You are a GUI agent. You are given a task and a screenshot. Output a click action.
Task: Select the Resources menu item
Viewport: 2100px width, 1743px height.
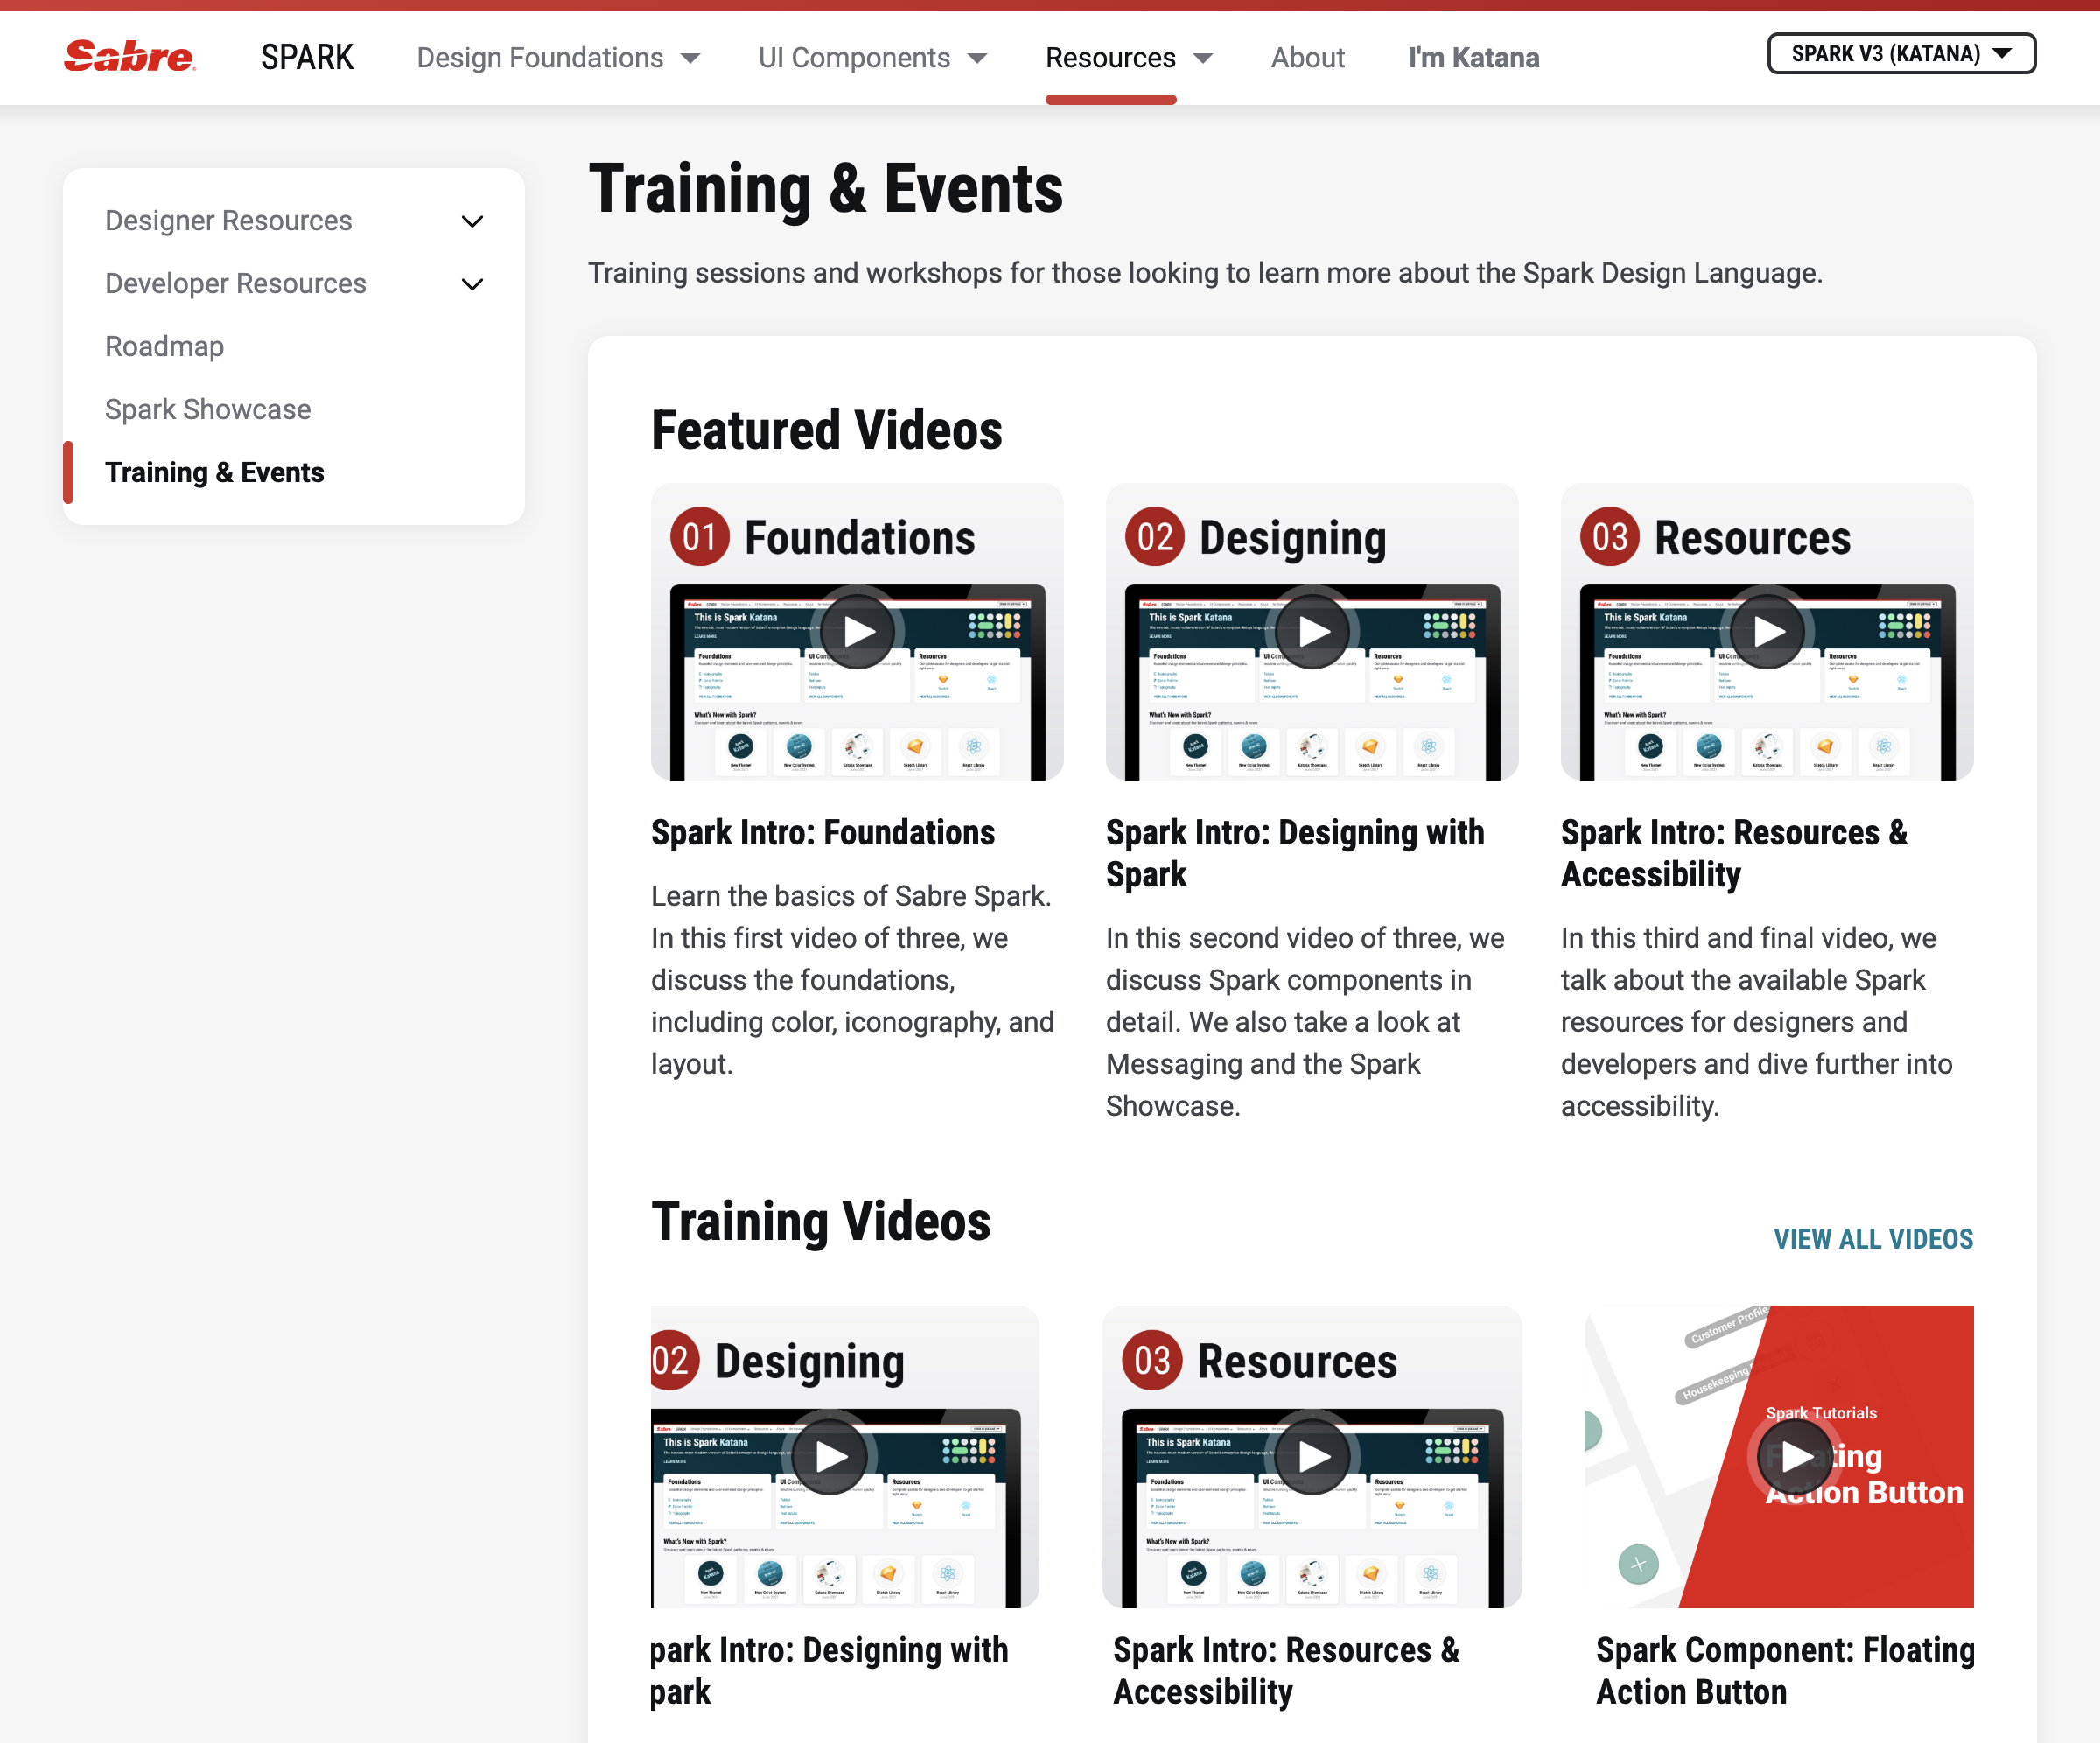tap(1111, 57)
